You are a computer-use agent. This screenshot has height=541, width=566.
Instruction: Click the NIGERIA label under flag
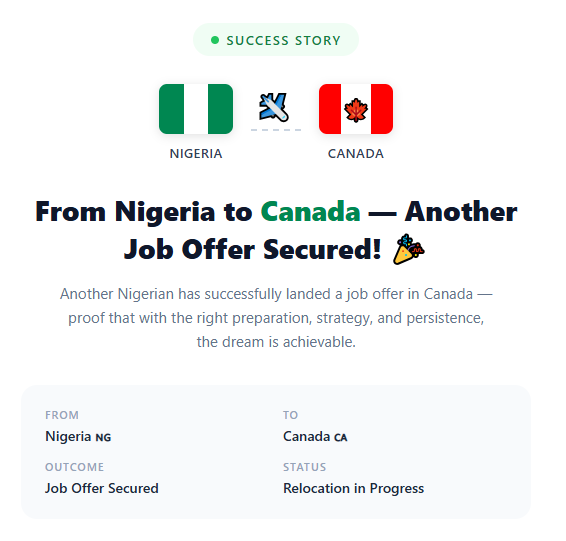point(196,154)
